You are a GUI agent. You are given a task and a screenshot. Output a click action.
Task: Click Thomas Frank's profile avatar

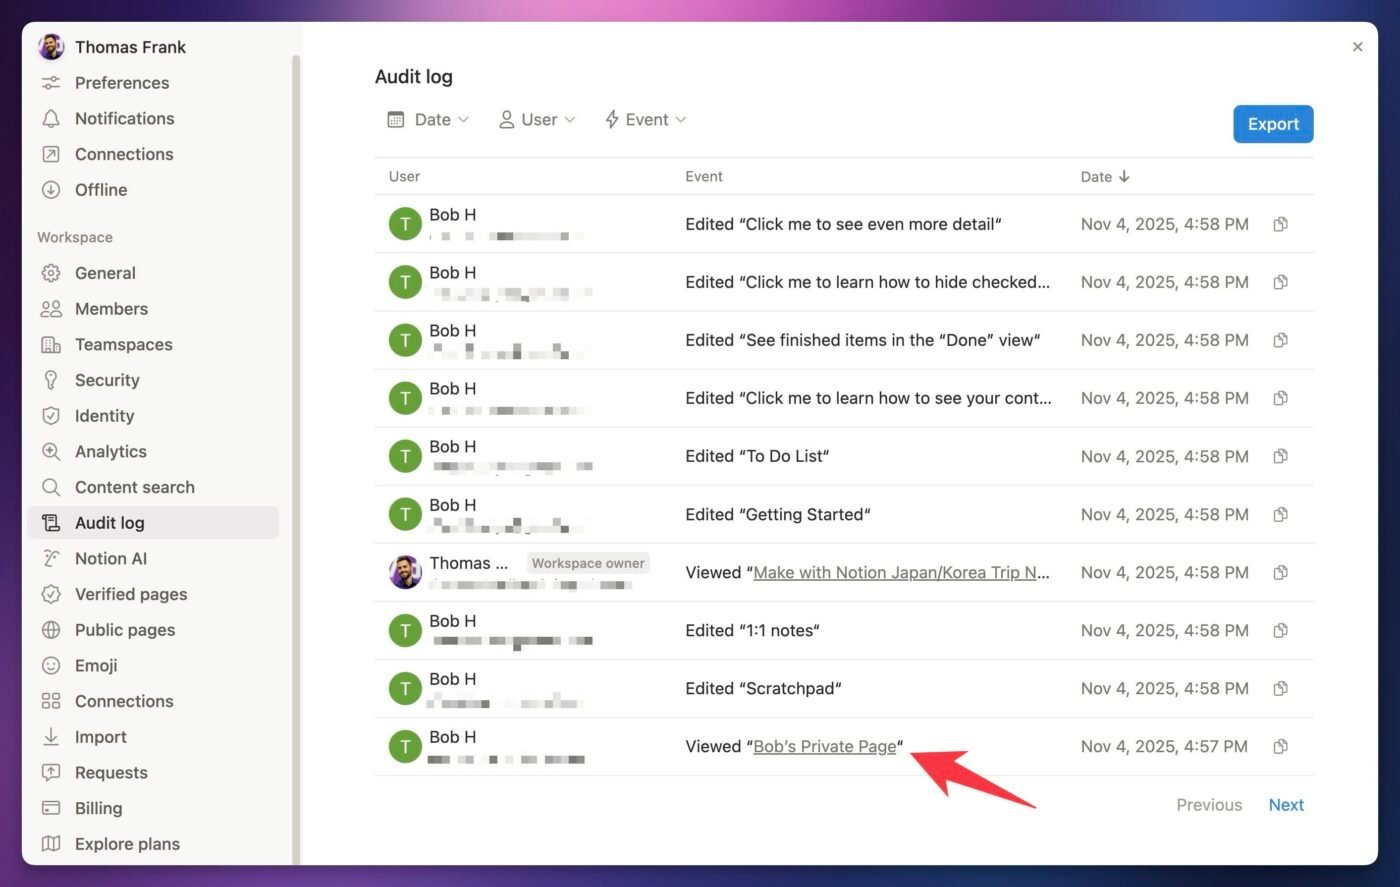coord(51,47)
